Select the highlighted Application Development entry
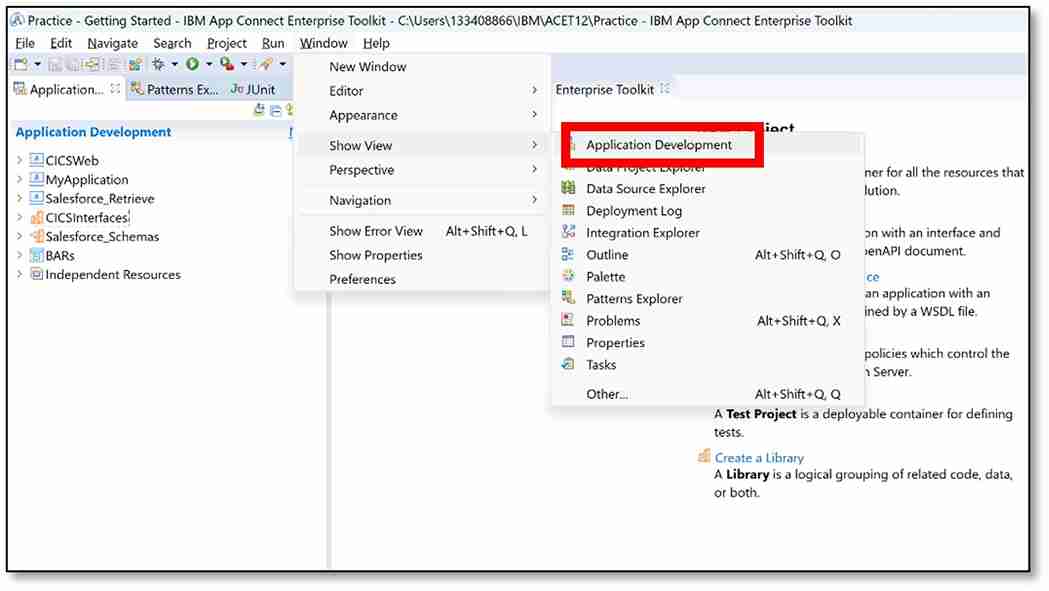1049x591 pixels. (661, 144)
